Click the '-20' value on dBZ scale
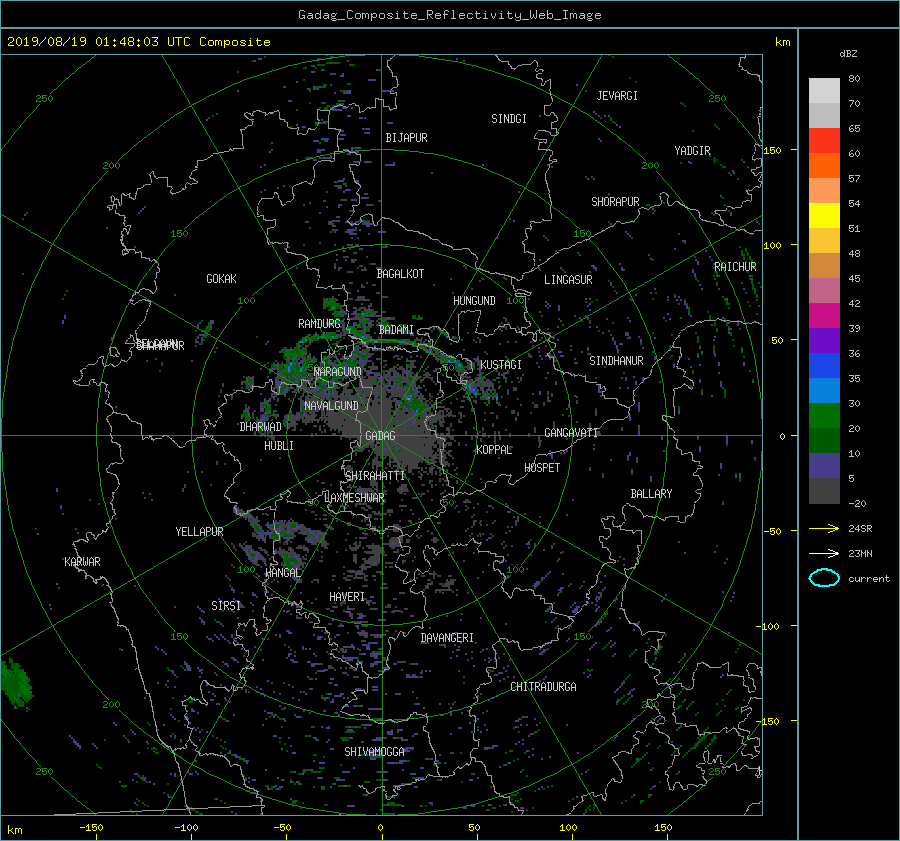Viewport: 900px width, 841px height. pyautogui.click(x=858, y=503)
